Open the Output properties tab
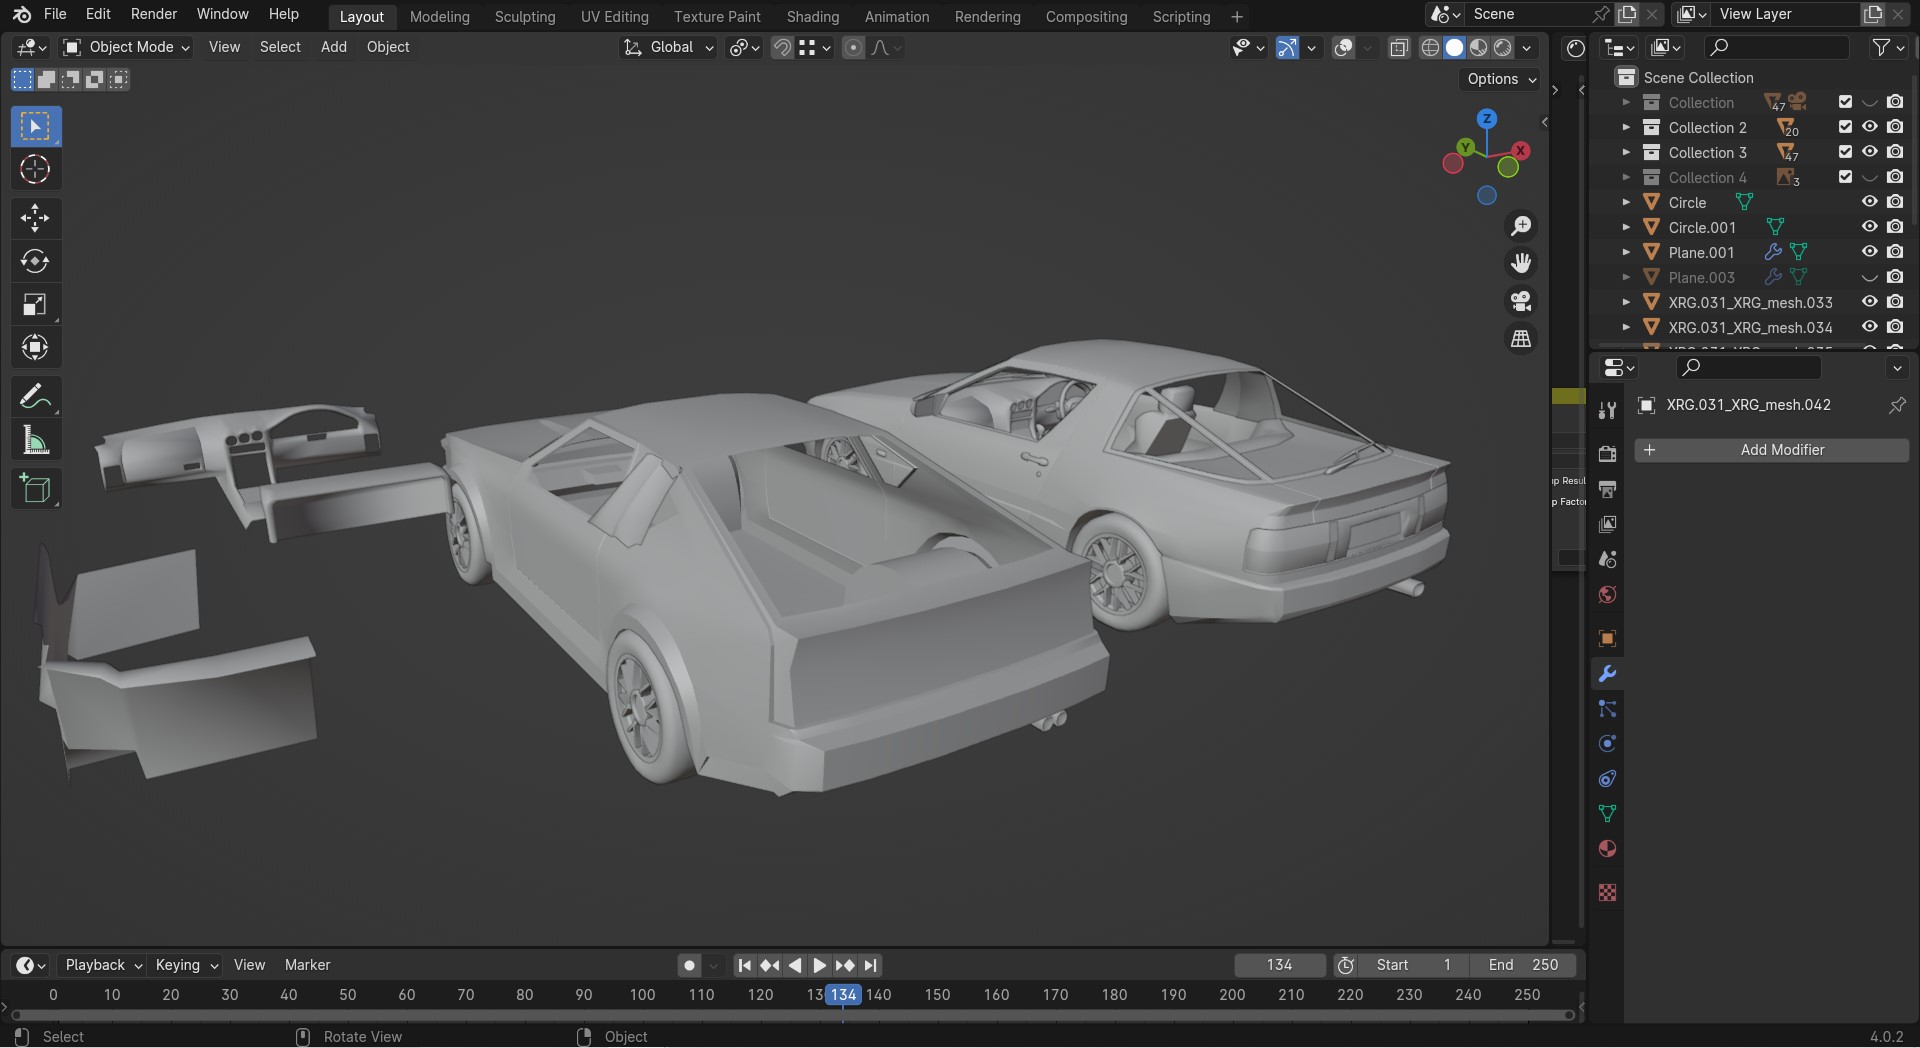This screenshot has width=1920, height=1048. [1607, 489]
